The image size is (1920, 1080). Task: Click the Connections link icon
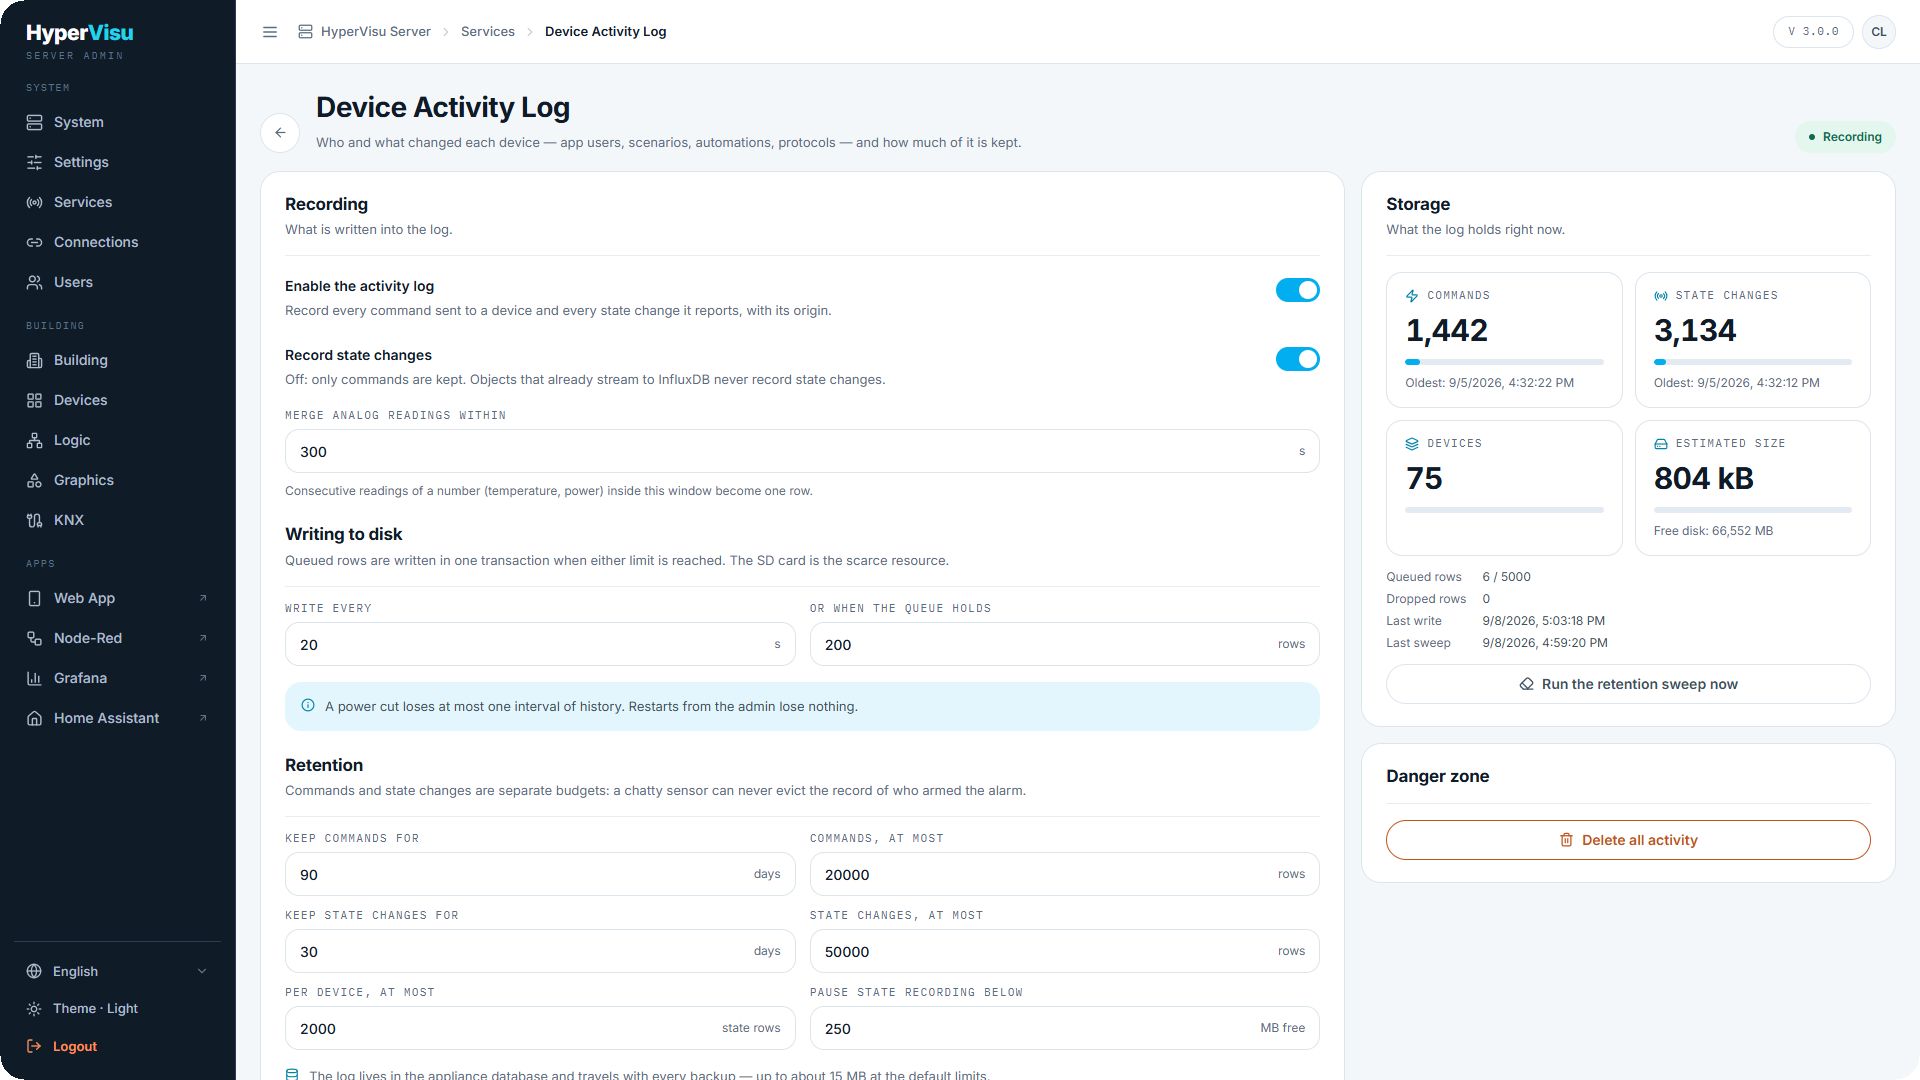coord(34,242)
